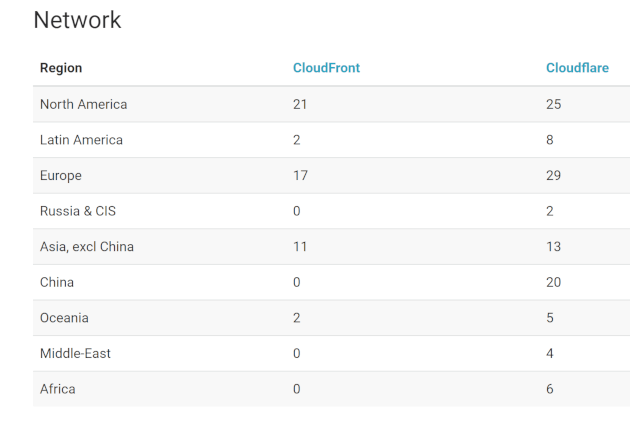
Task: Click Cloudflare value 20 for China
Action: tap(553, 282)
